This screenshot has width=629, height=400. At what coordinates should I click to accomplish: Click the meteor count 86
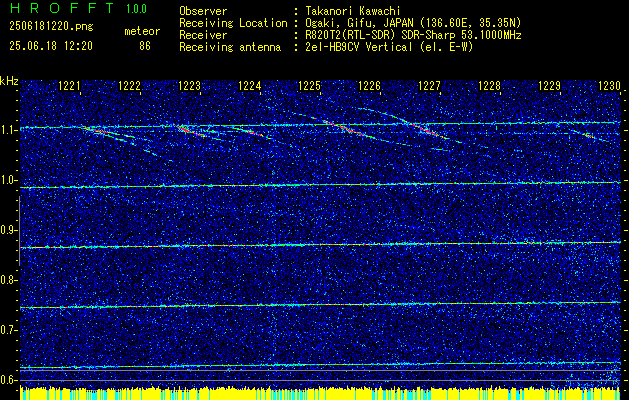[x=145, y=46]
